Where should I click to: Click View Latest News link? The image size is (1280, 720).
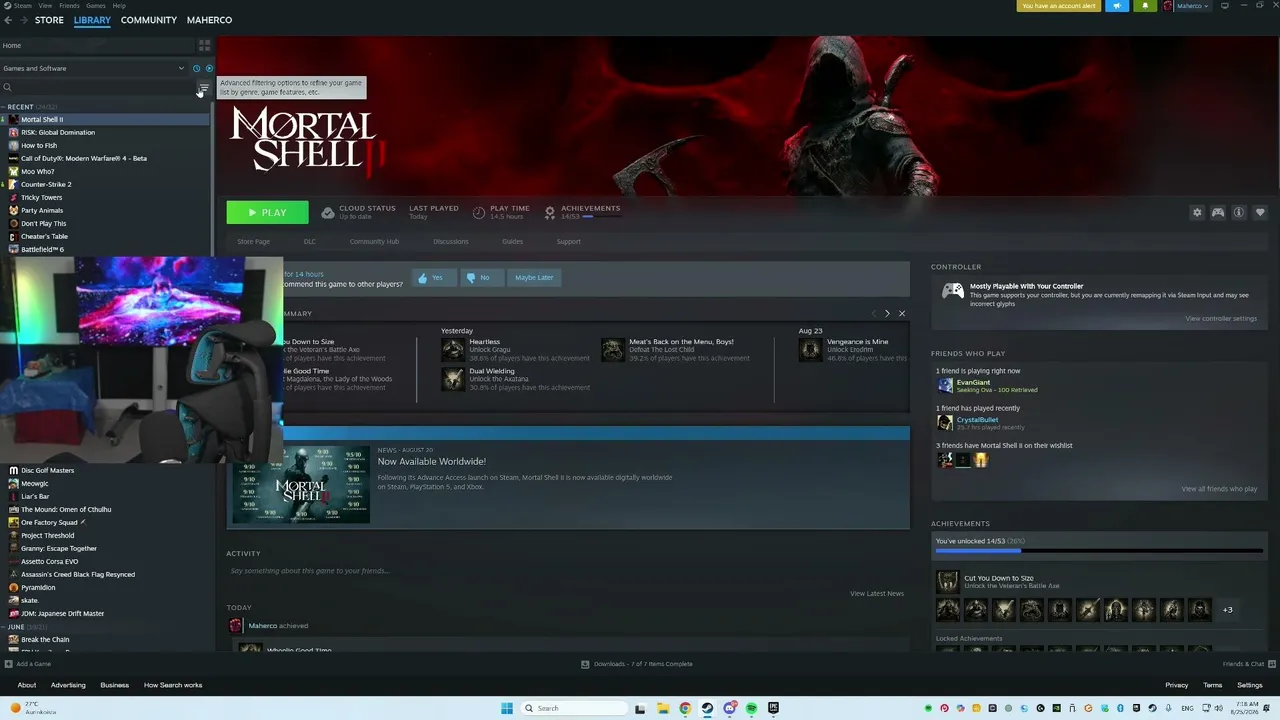(877, 594)
